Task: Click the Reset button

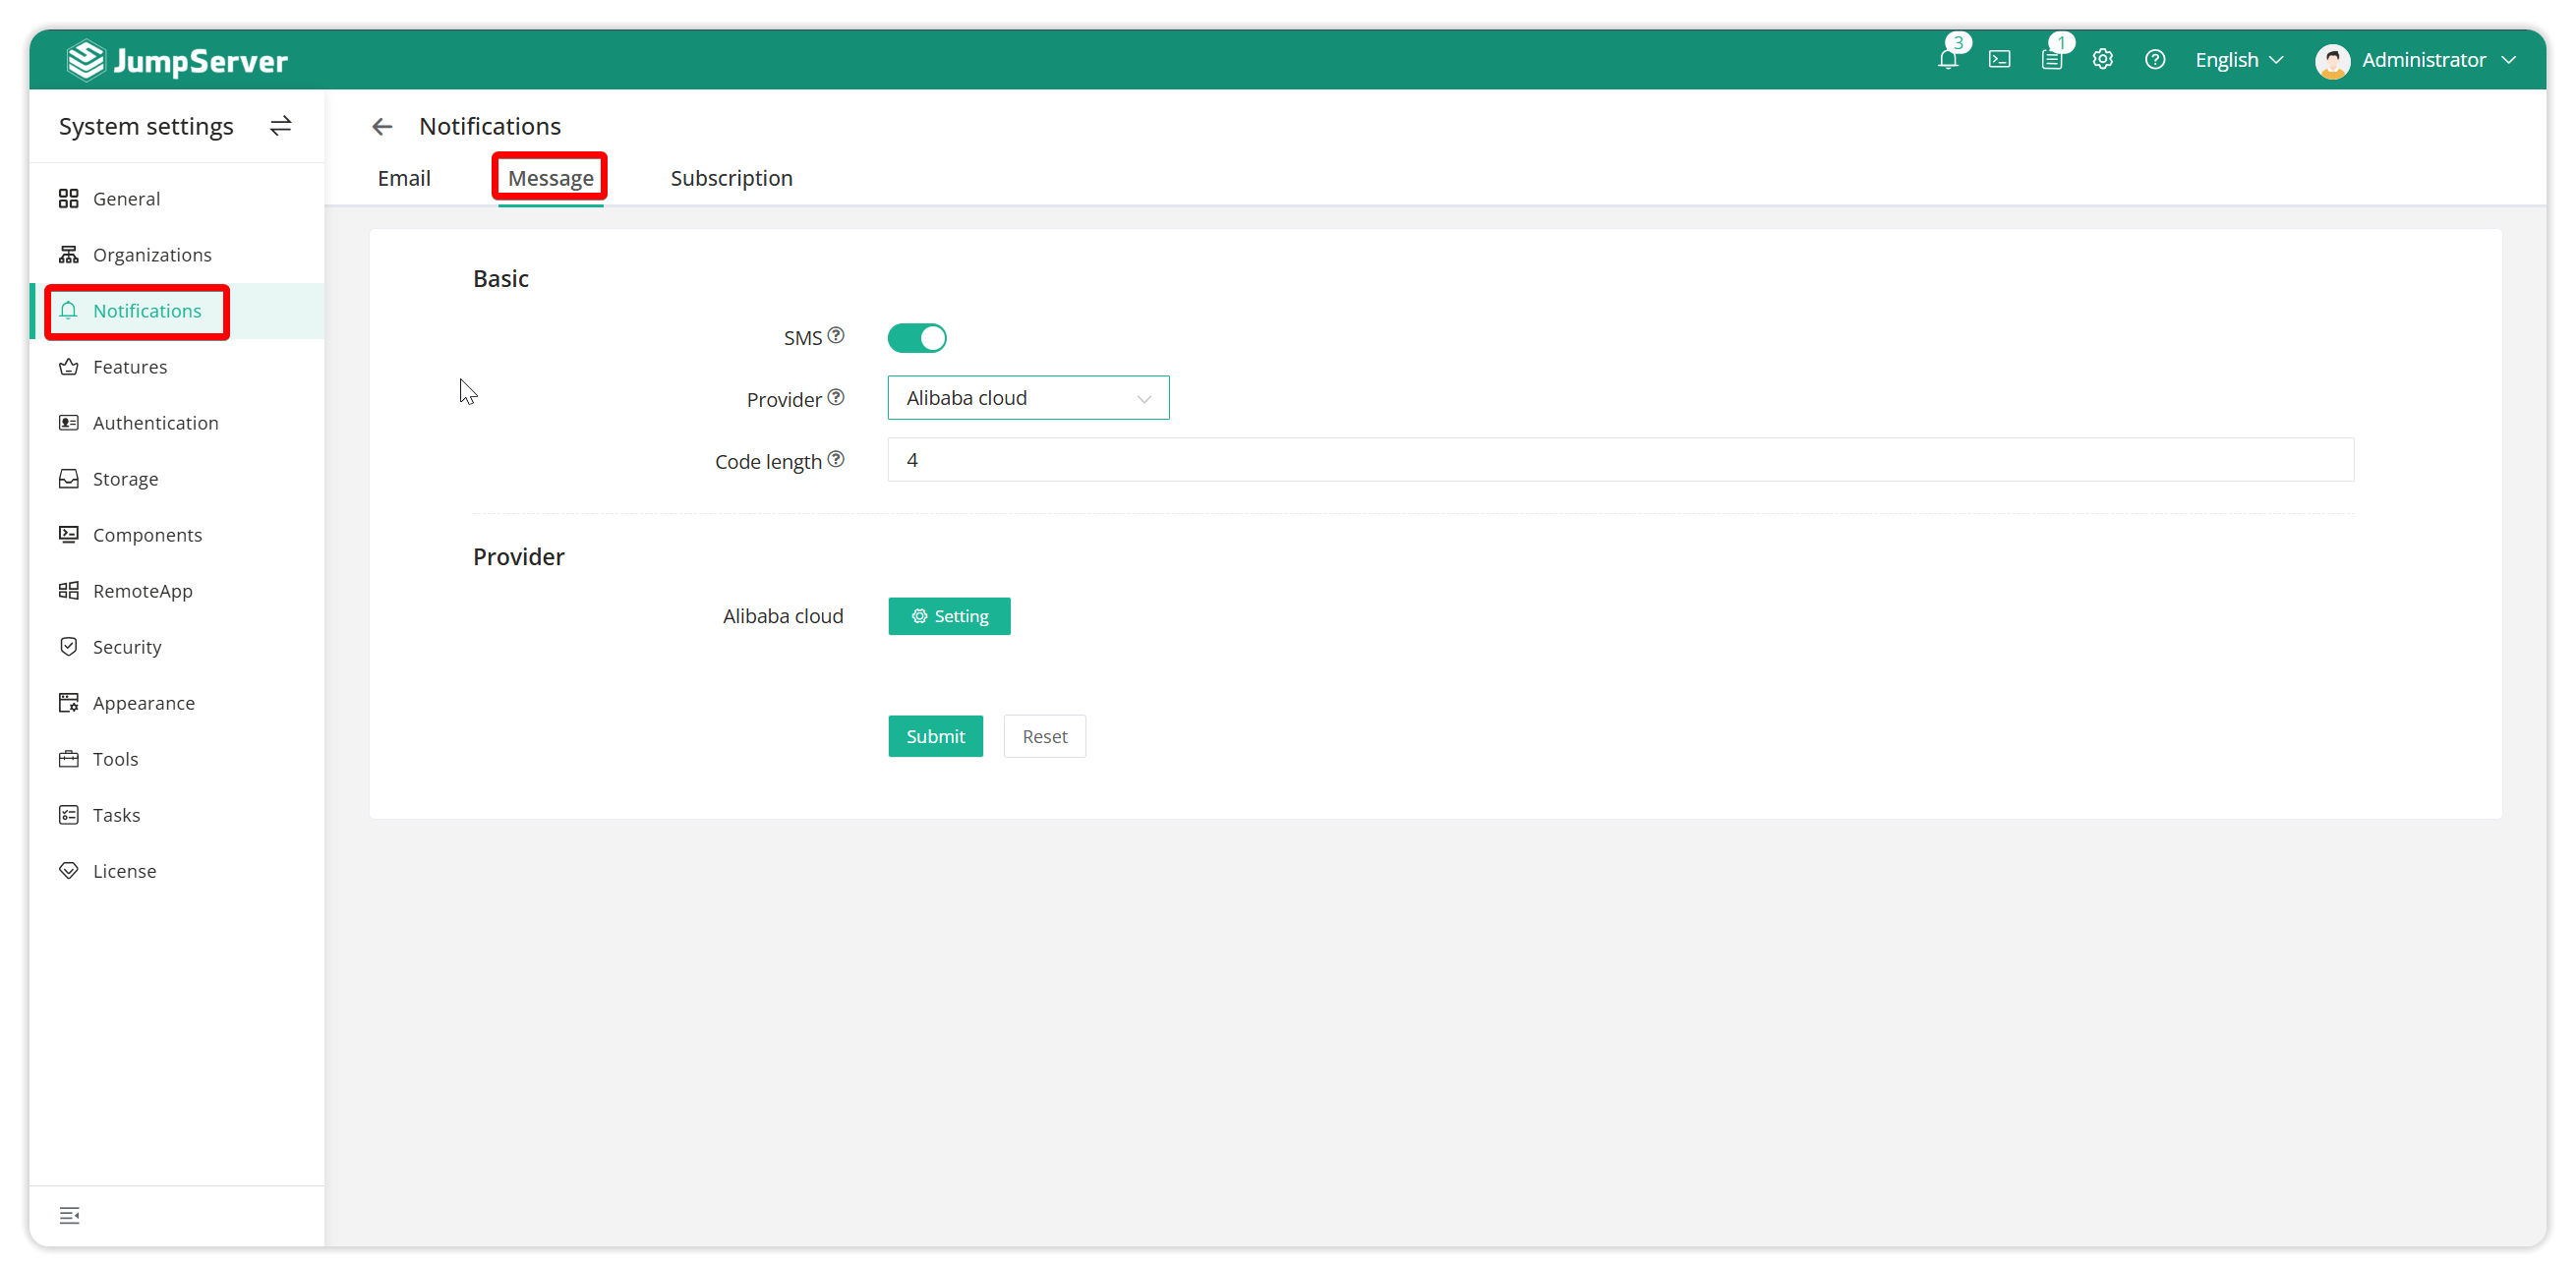Action: point(1044,736)
